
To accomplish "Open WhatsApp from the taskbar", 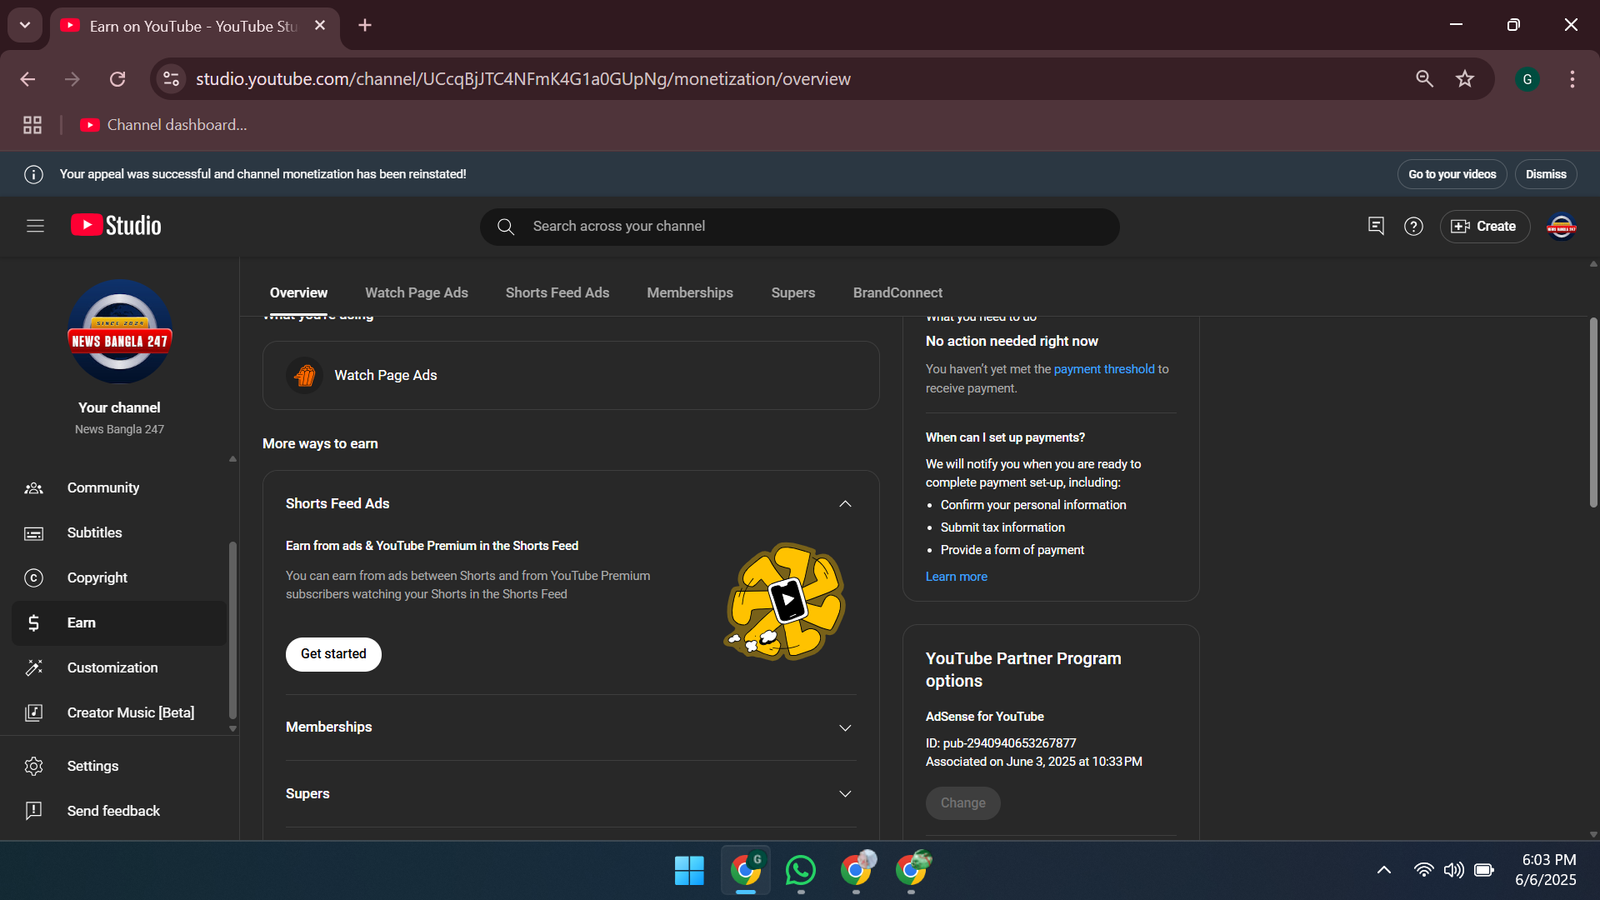I will [800, 870].
